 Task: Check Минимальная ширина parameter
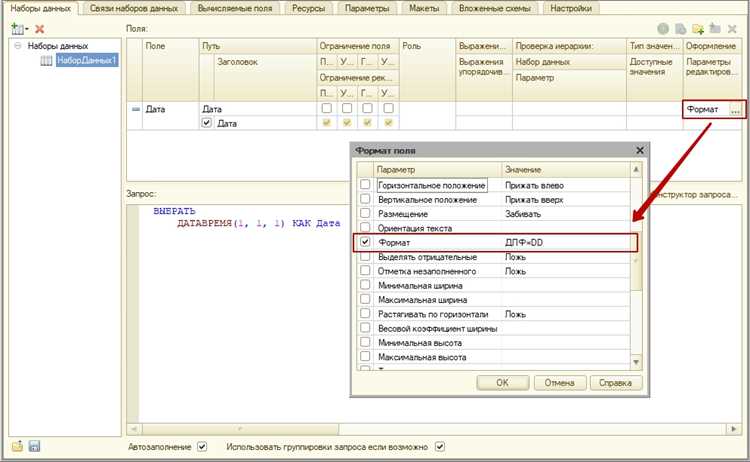click(x=365, y=285)
